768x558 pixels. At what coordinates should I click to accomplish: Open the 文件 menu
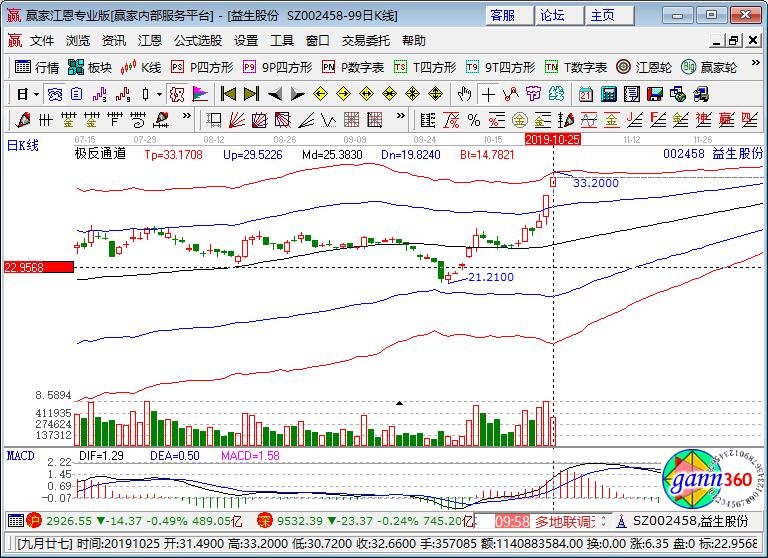(x=42, y=41)
